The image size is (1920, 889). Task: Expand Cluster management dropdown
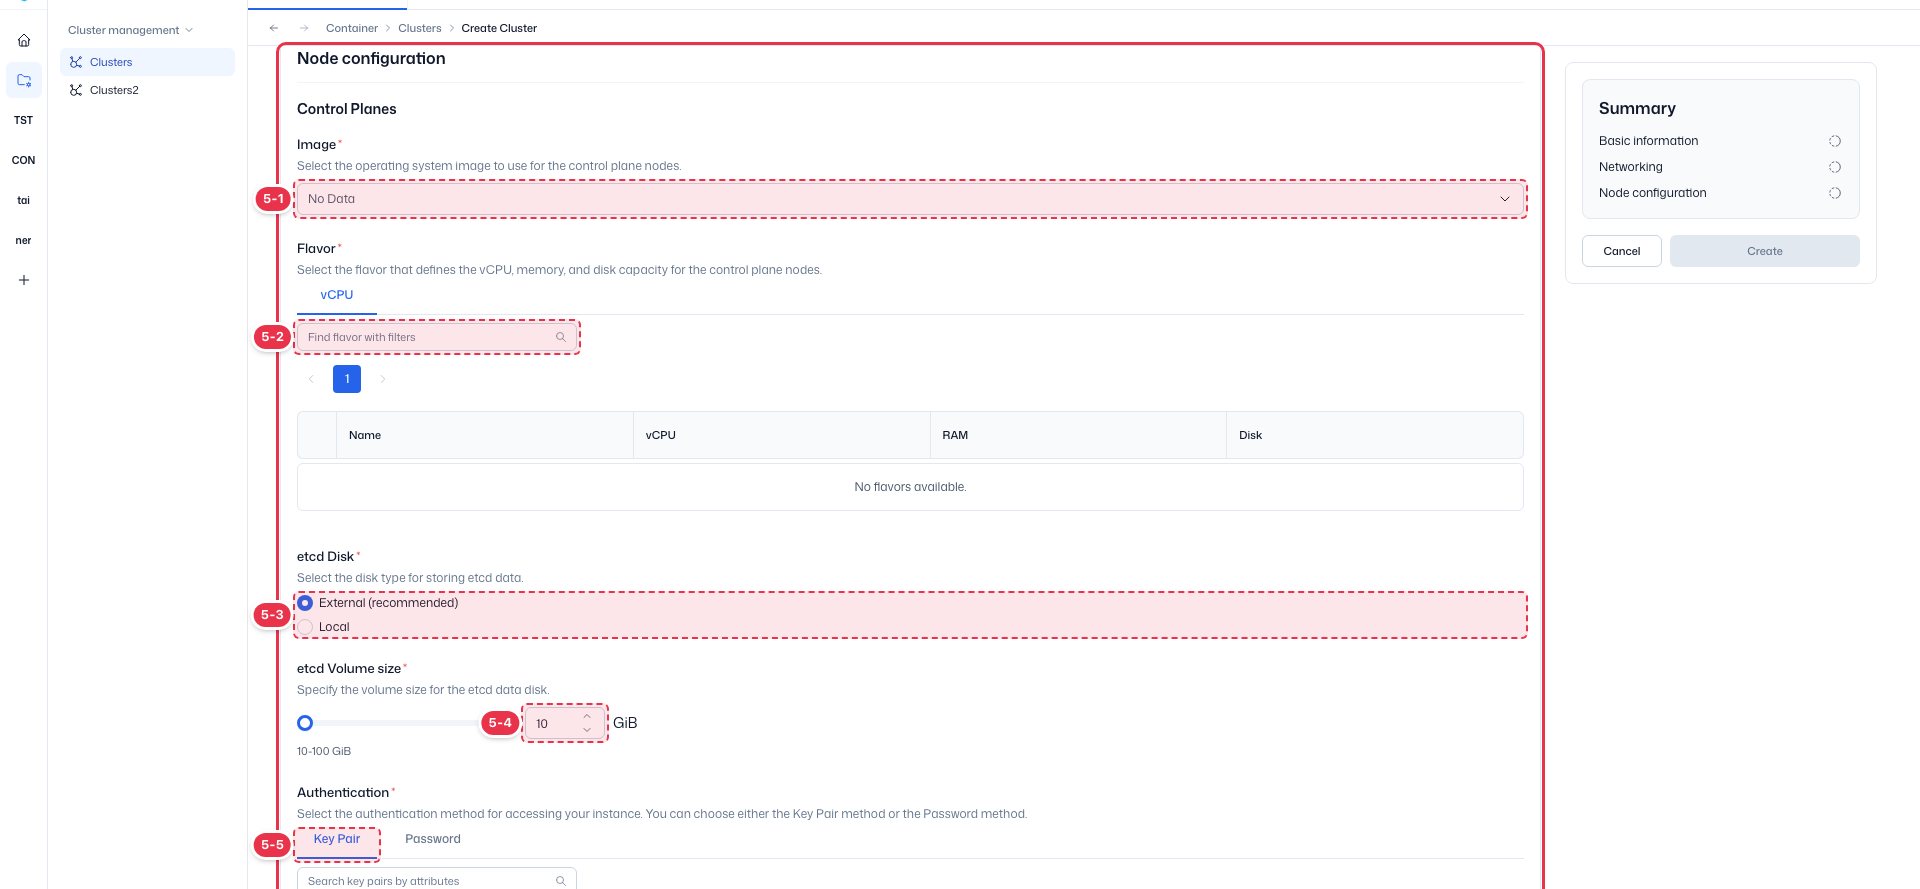130,30
